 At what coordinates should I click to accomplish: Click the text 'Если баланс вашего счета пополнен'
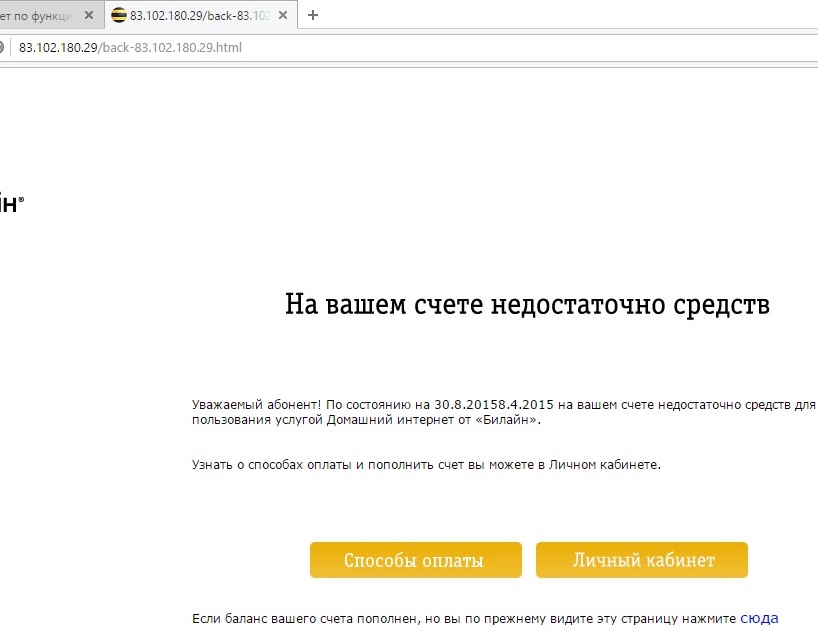305,619
